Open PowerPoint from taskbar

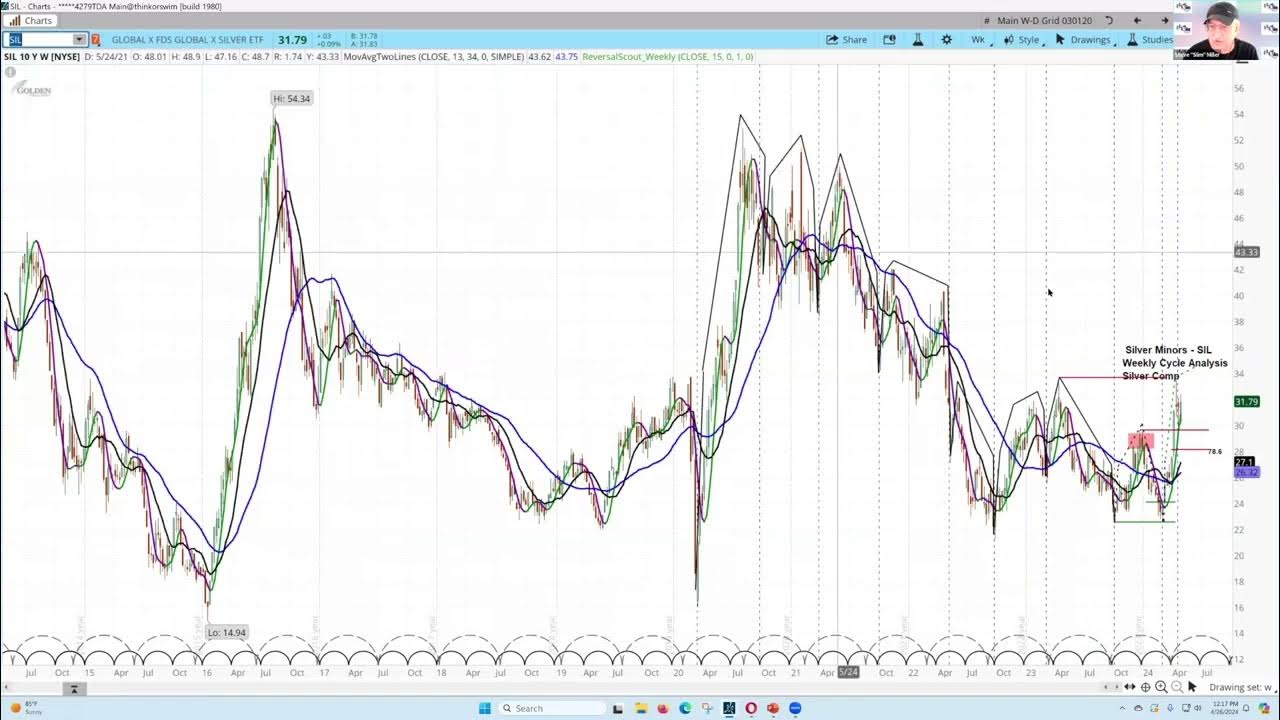(x=773, y=708)
